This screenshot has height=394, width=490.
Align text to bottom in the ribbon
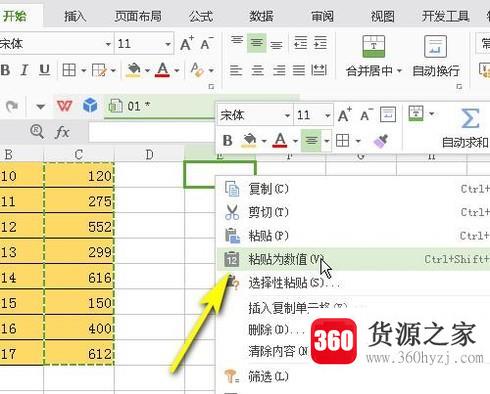point(276,44)
